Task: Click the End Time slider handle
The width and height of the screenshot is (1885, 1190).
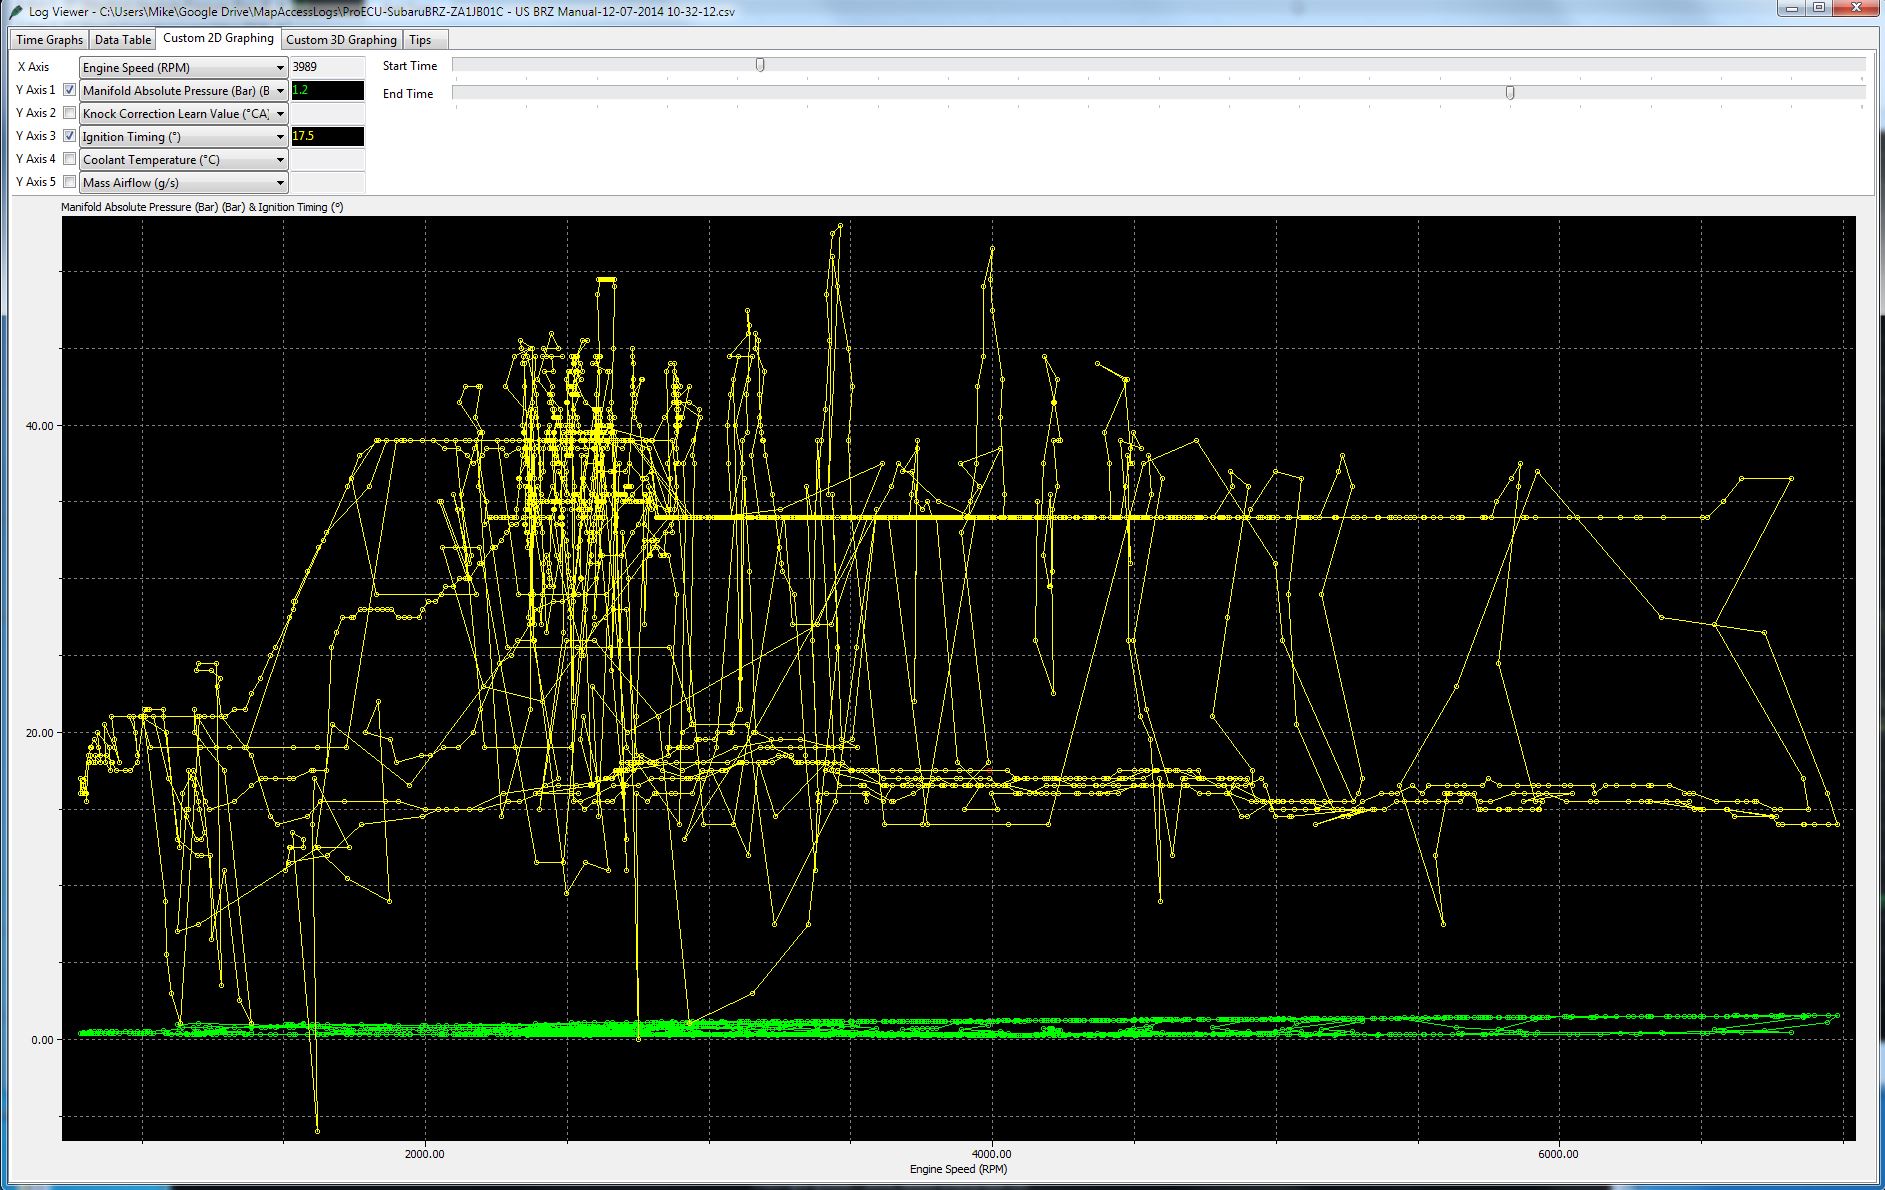Action: coord(1510,93)
